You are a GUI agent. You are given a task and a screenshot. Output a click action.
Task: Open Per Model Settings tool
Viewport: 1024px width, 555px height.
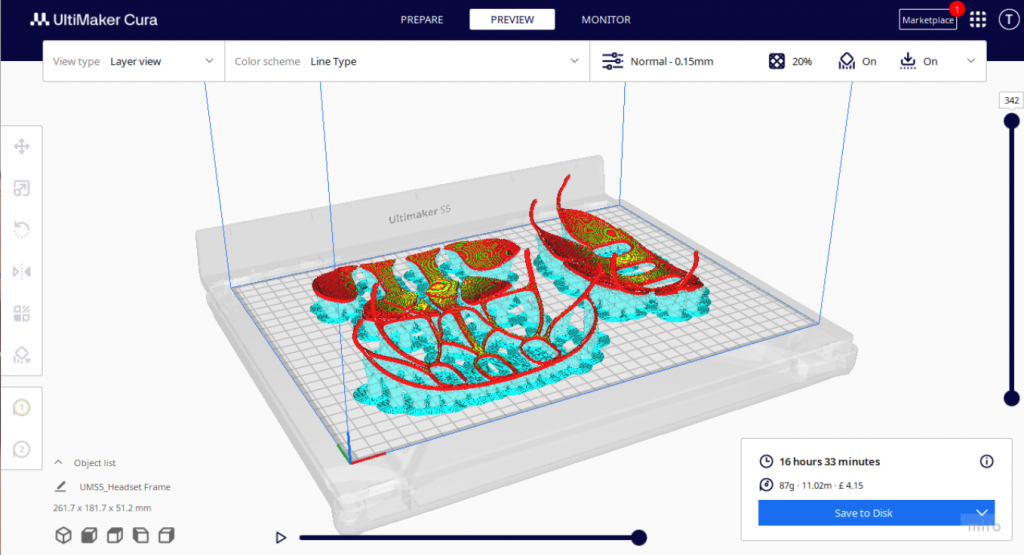coord(22,313)
